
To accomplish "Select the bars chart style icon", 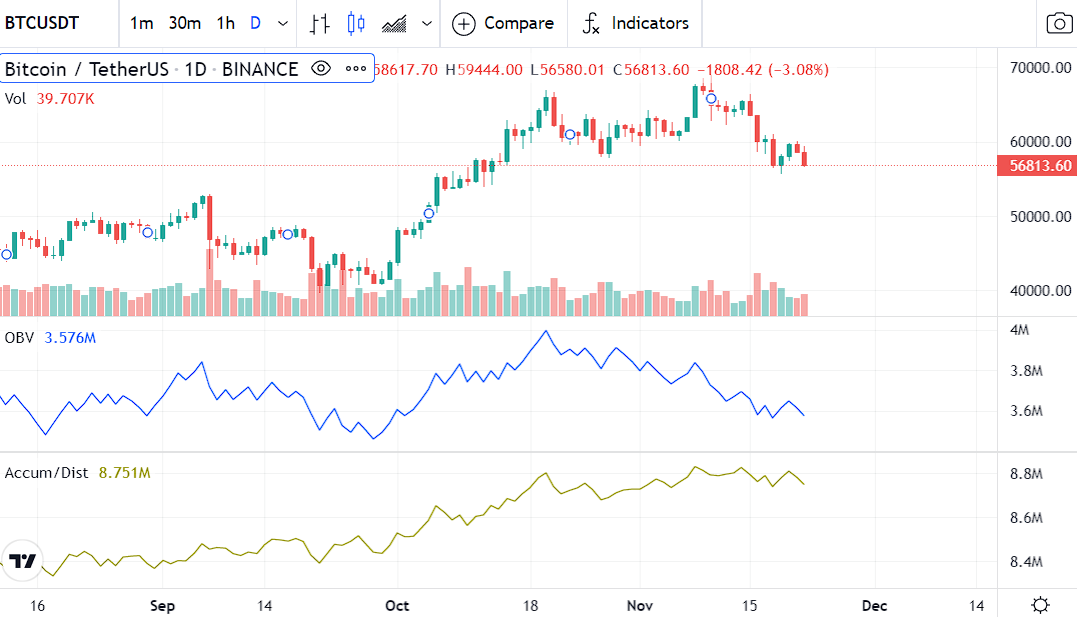I will tap(320, 23).
